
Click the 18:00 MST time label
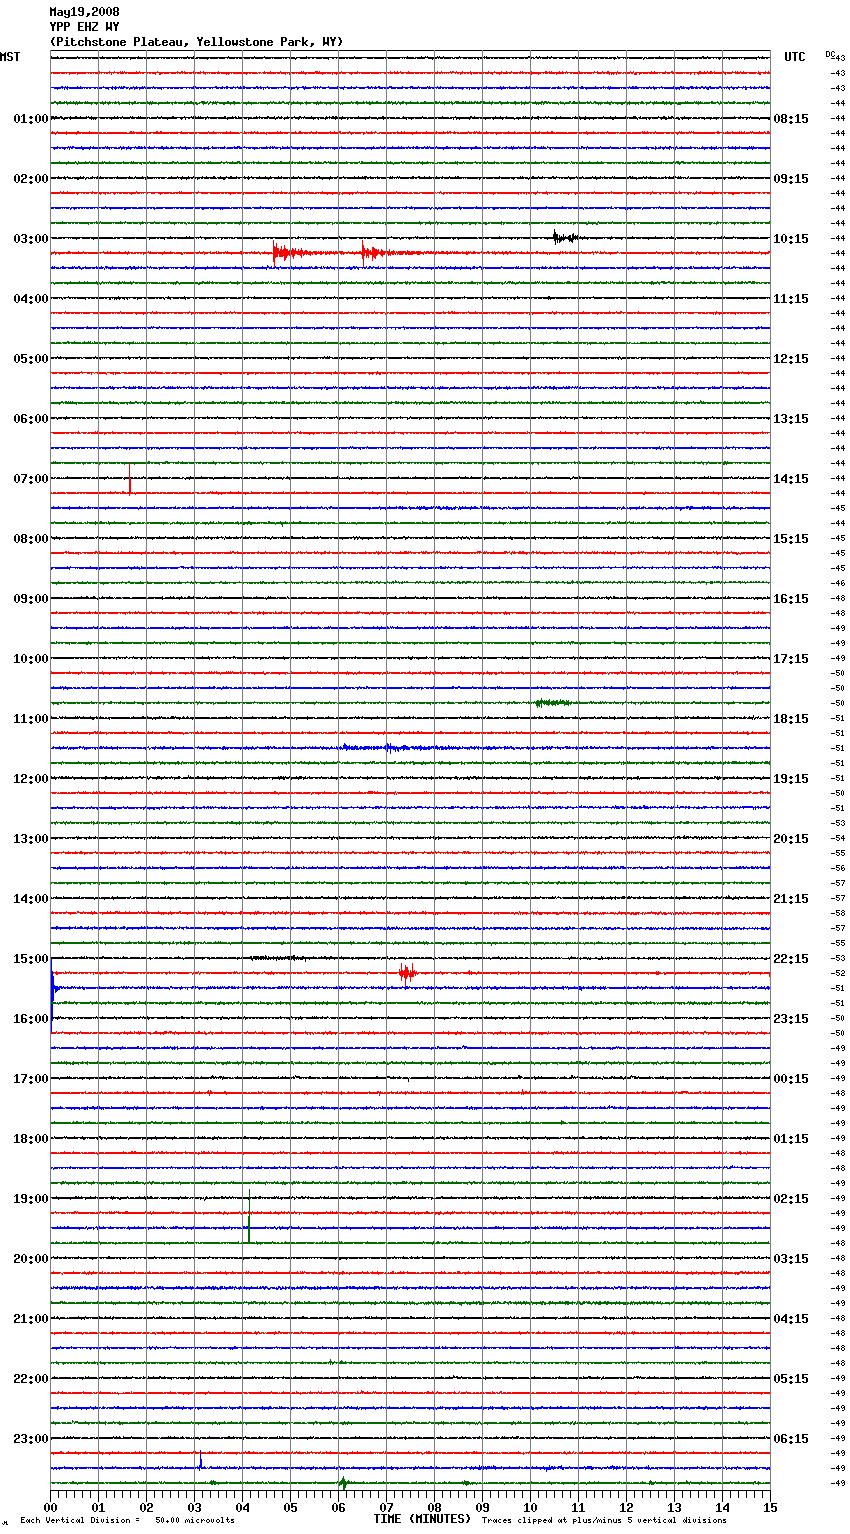point(31,1139)
